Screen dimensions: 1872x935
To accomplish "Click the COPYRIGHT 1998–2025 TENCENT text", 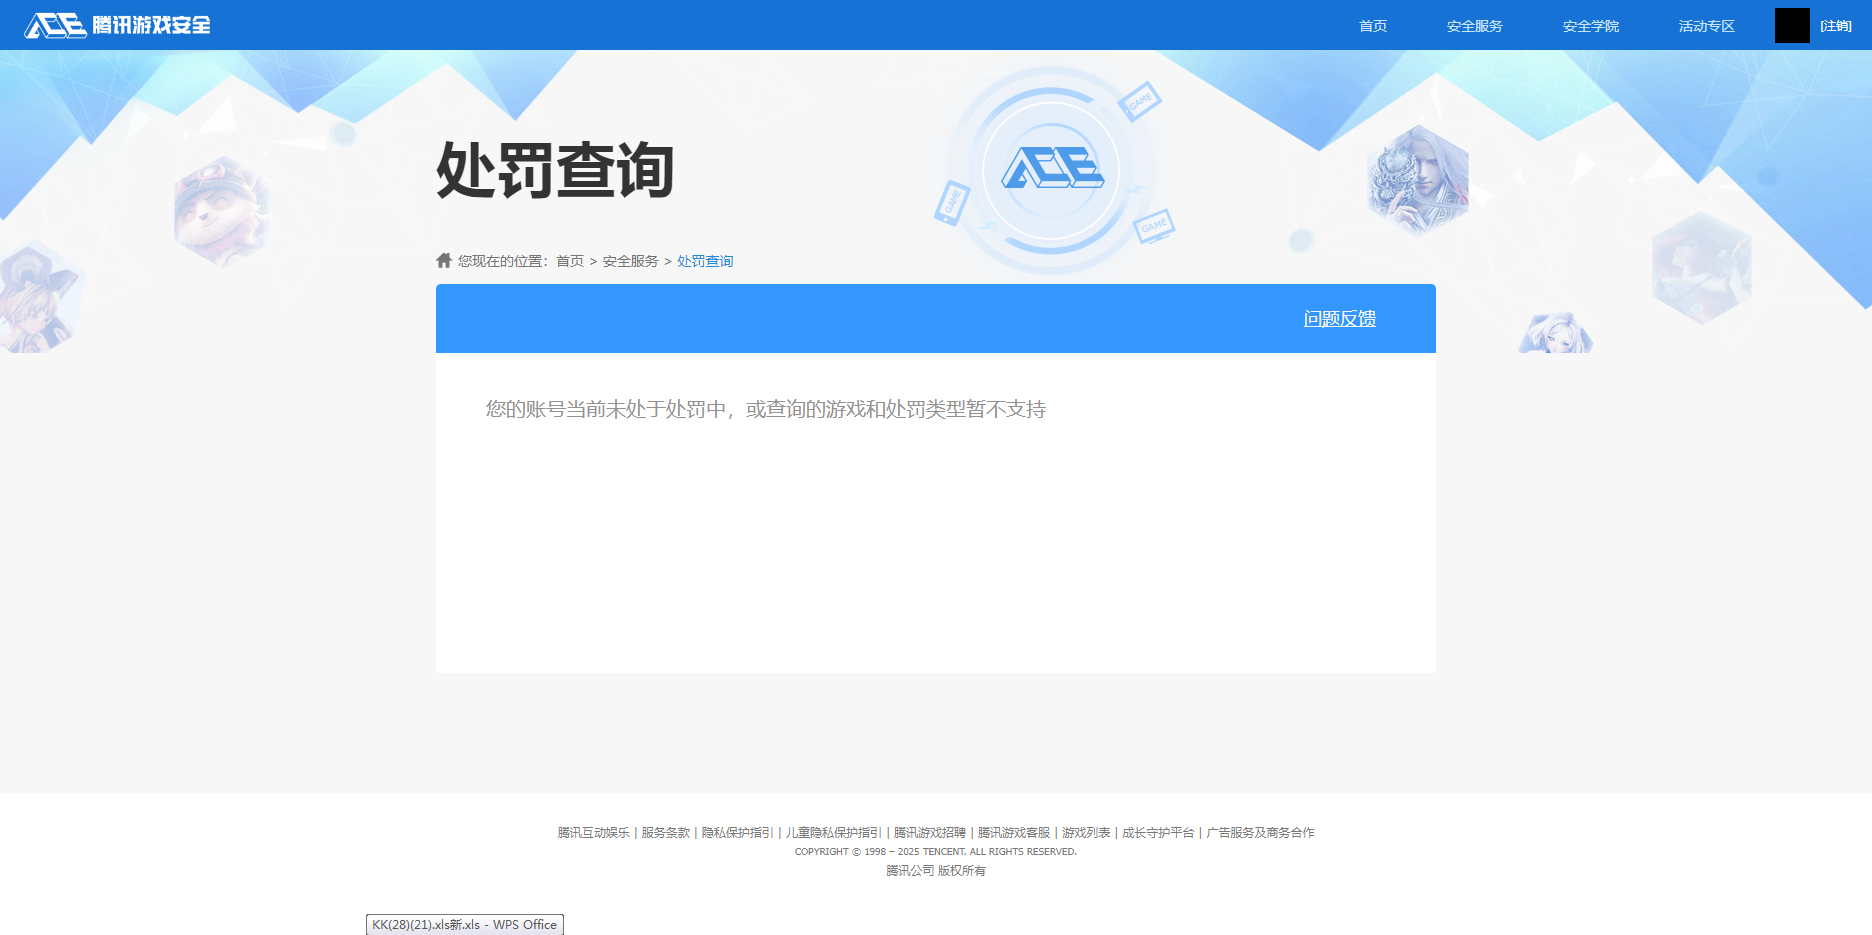I will click(x=936, y=852).
